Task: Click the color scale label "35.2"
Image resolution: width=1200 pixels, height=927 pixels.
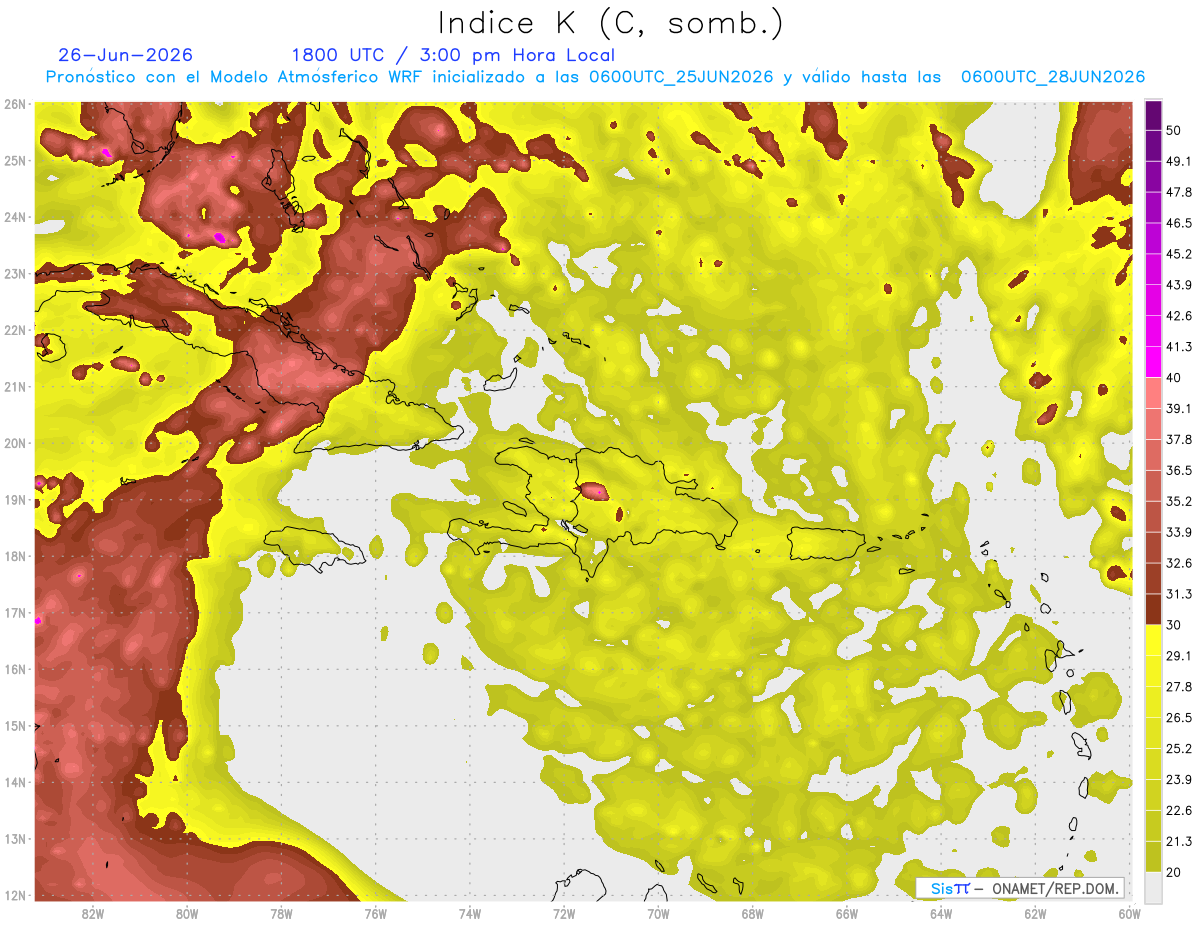Action: click(1179, 501)
